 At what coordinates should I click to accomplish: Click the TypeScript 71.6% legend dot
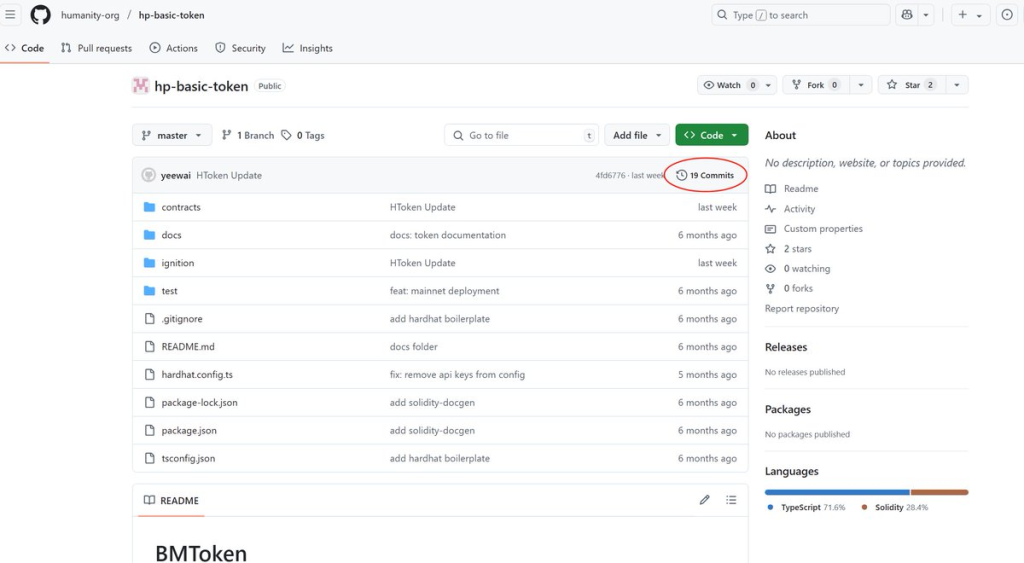coord(771,507)
